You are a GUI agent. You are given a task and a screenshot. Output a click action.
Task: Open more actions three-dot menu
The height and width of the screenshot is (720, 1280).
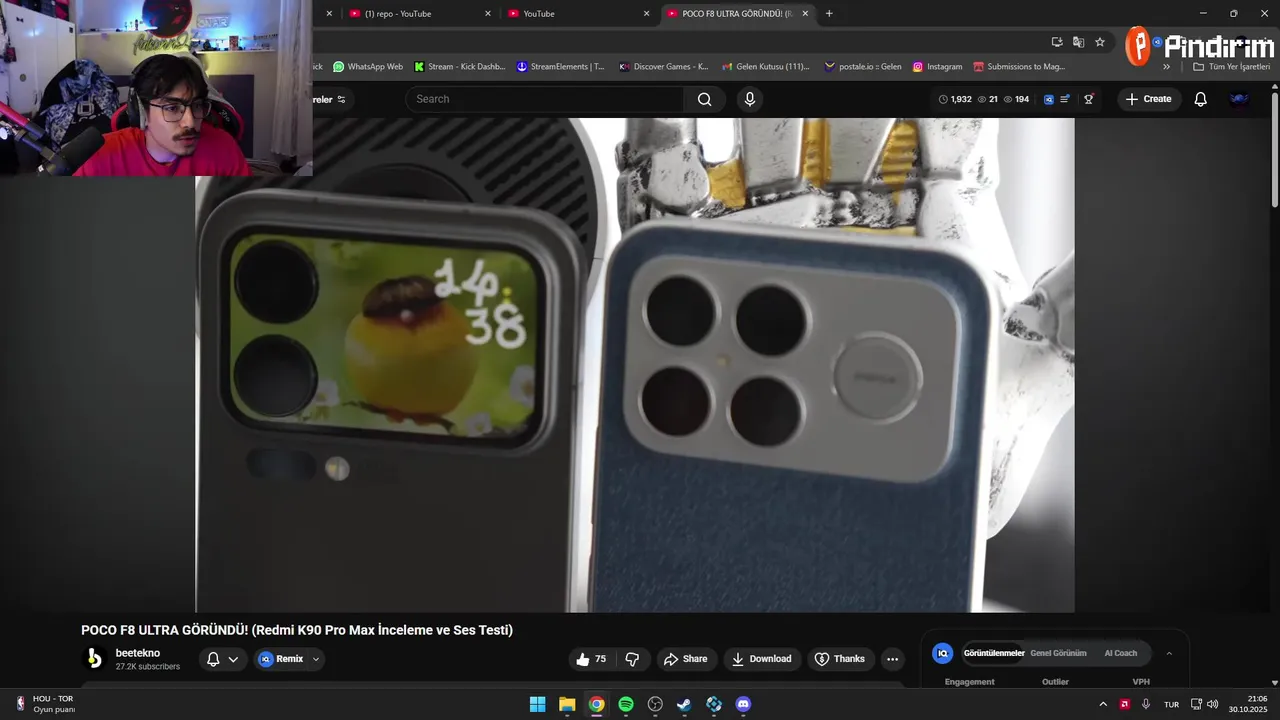tap(892, 659)
